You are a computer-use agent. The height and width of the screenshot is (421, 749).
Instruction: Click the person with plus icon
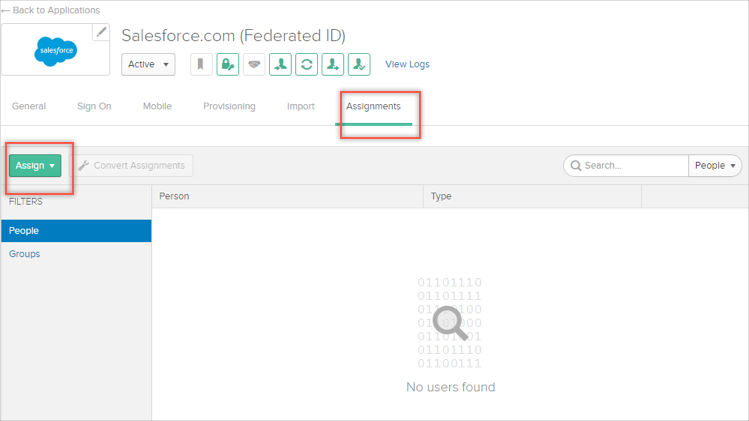coord(333,64)
